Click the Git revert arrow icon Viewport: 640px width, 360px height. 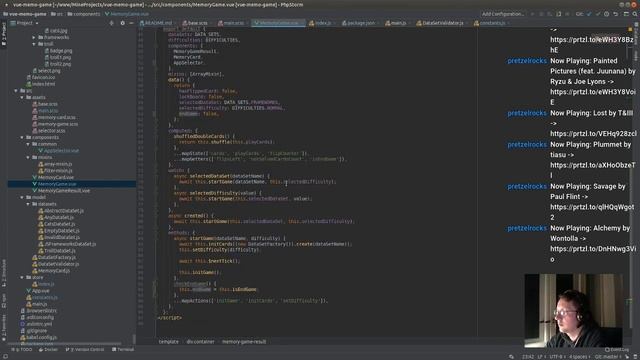tap(616, 14)
